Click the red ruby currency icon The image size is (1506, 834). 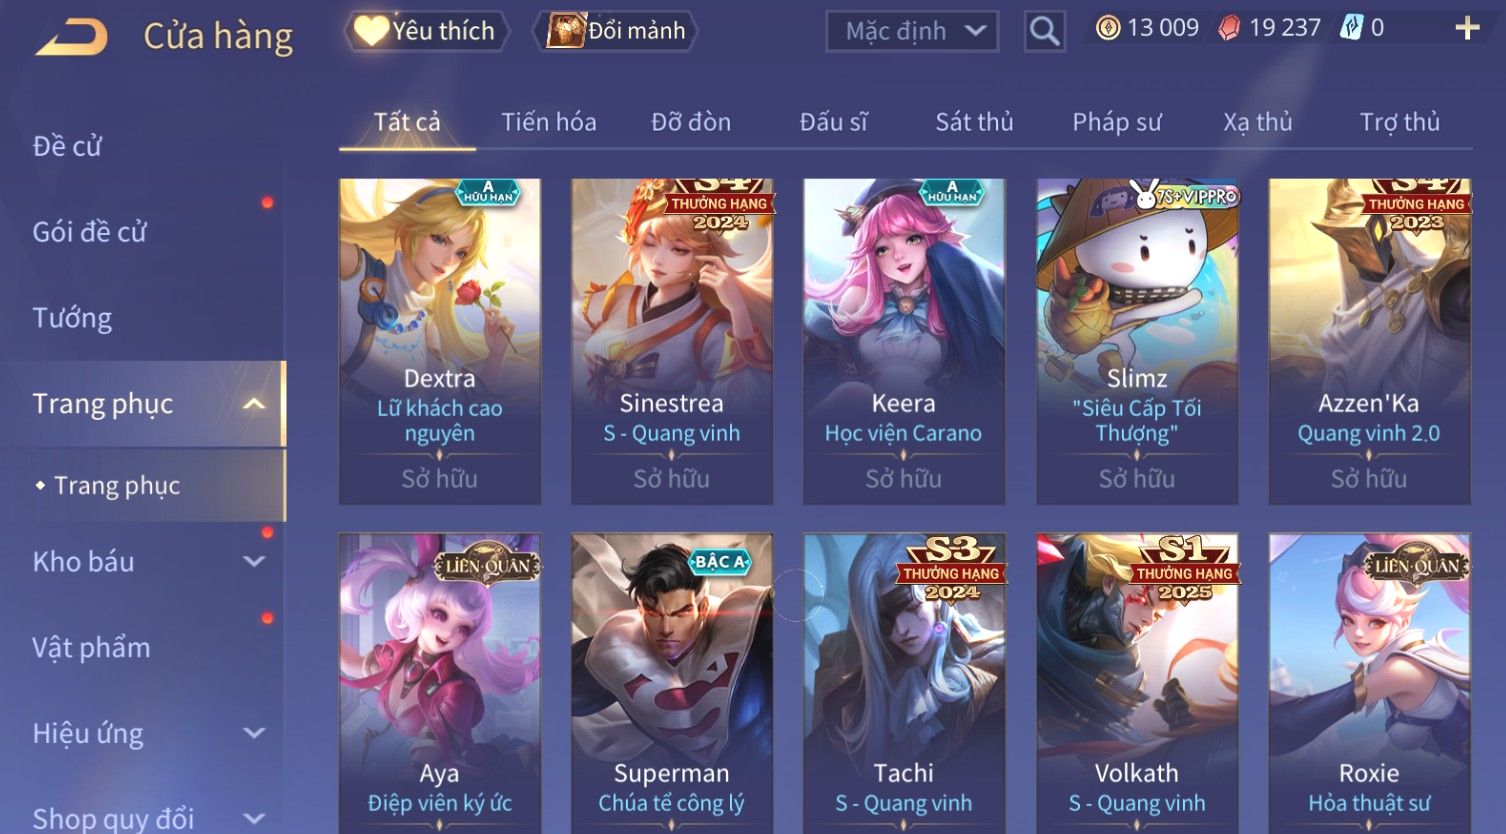1229,28
